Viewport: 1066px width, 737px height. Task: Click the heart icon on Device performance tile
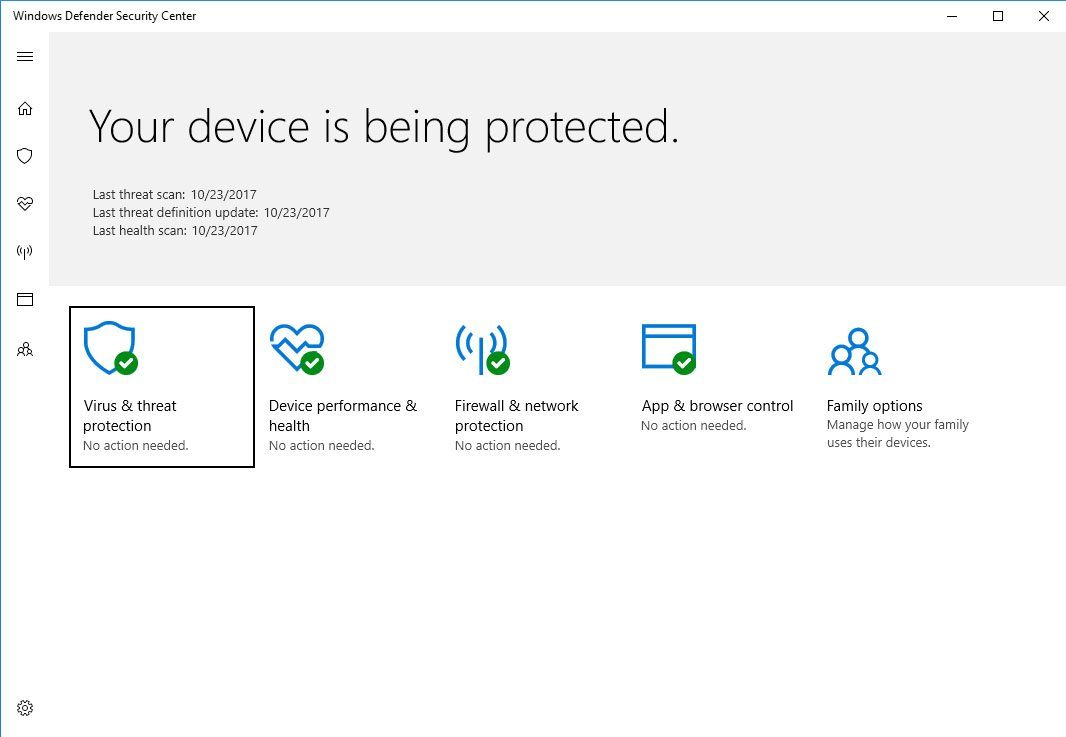293,345
